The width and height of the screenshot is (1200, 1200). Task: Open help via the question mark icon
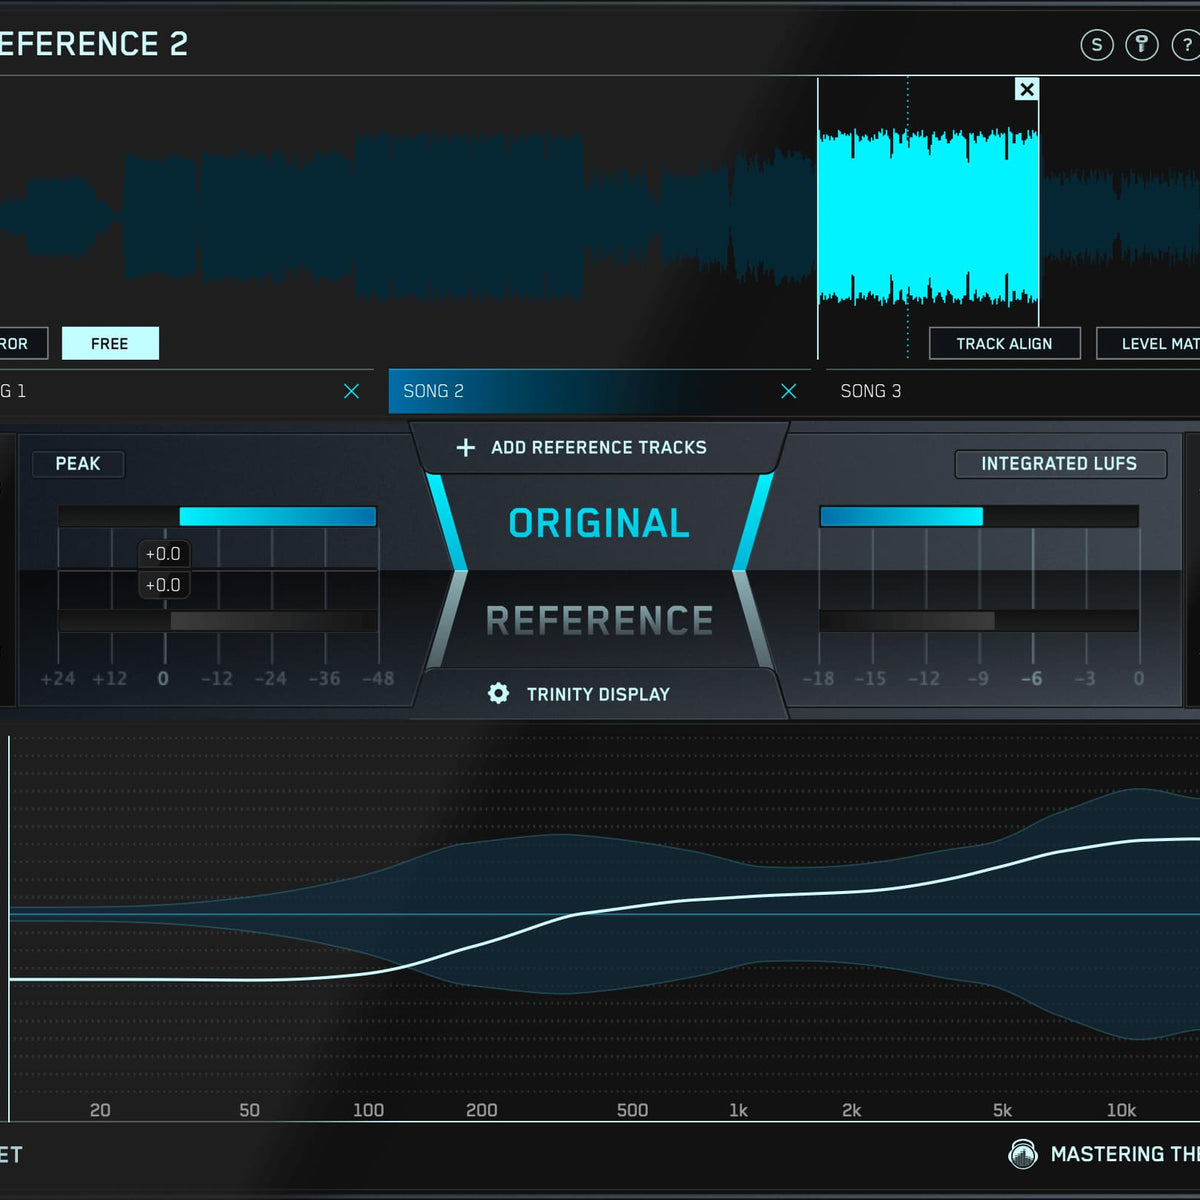pos(1186,45)
